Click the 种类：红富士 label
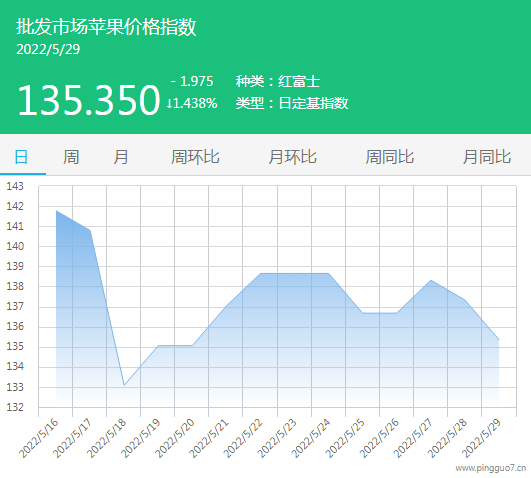 coord(277,81)
